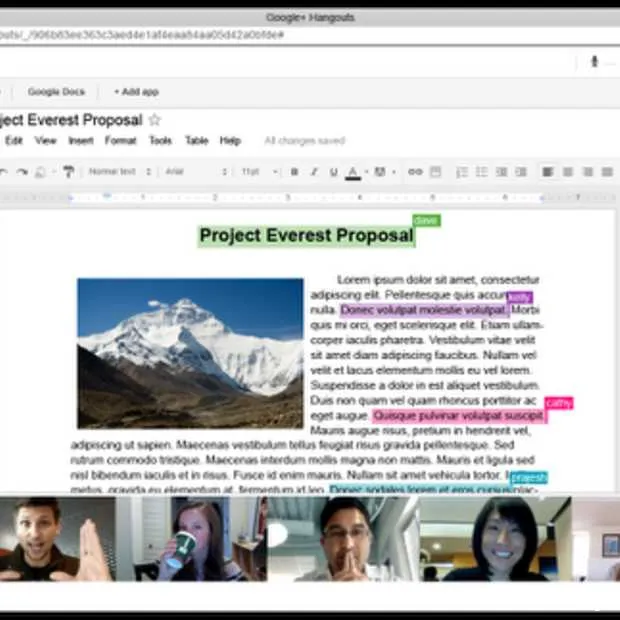
Task: Set right text alignment
Action: pos(588,172)
